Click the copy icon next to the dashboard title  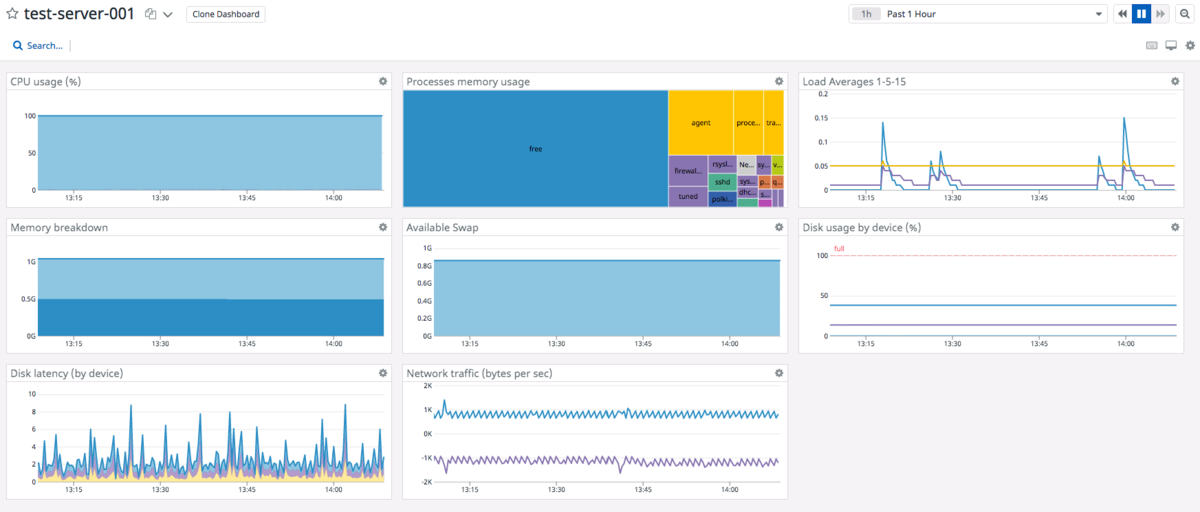pos(150,14)
